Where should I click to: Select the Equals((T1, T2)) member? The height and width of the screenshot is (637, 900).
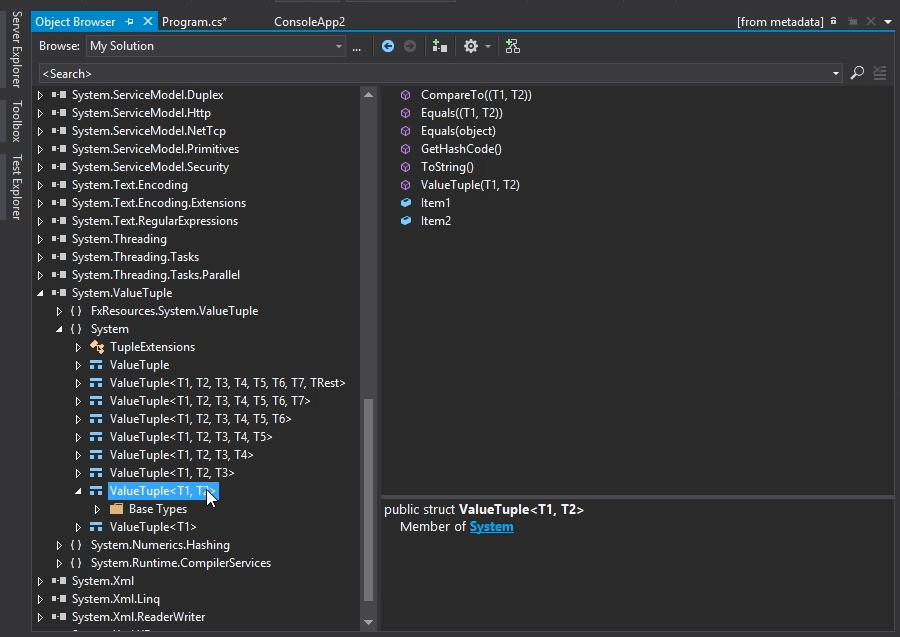461,113
